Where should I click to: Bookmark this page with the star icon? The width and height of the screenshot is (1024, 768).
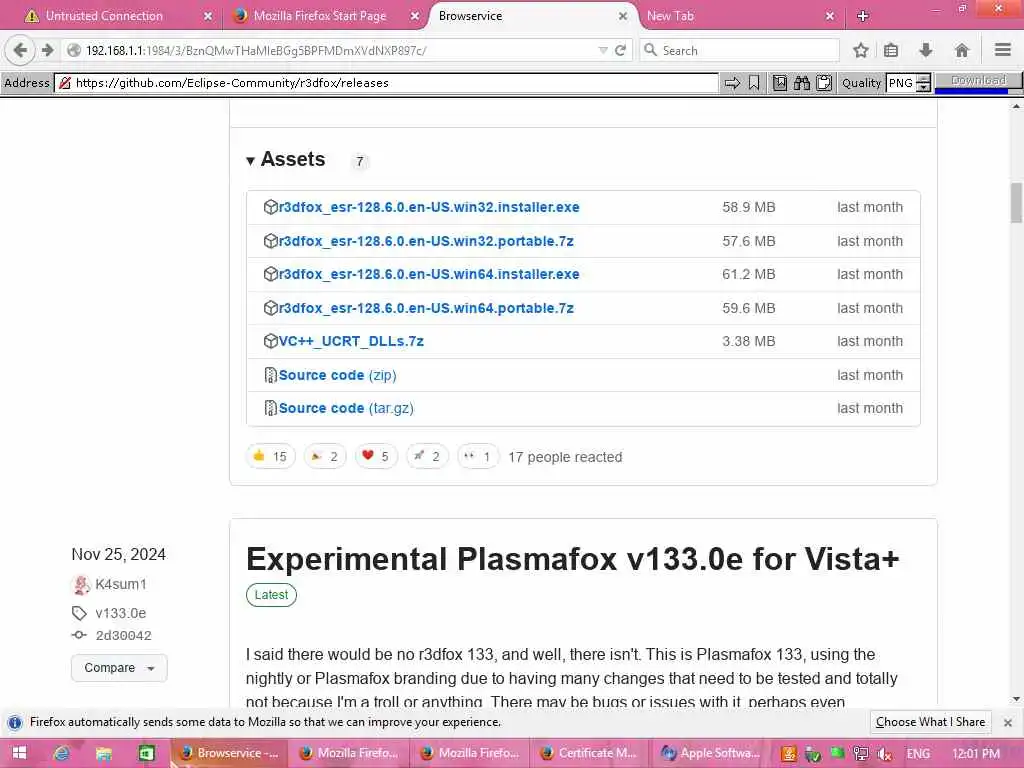tap(861, 50)
